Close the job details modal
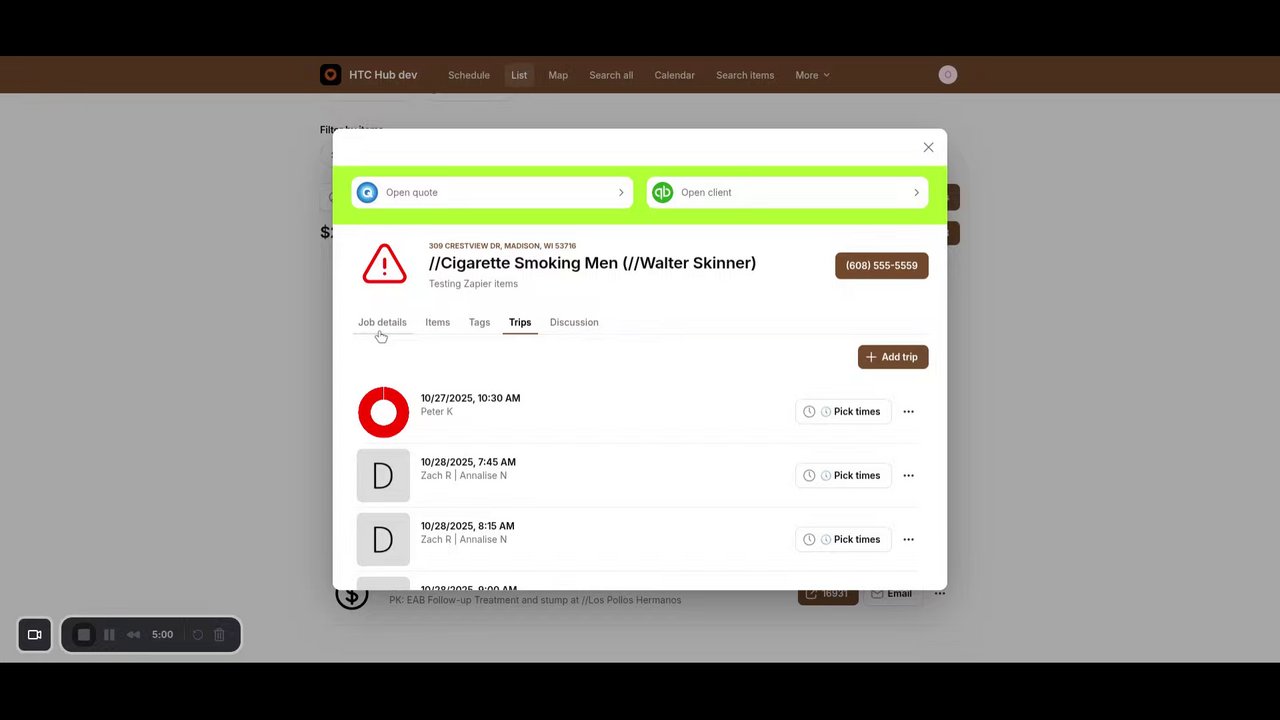Screen dimensions: 1280x720 pyautogui.click(x=928, y=147)
